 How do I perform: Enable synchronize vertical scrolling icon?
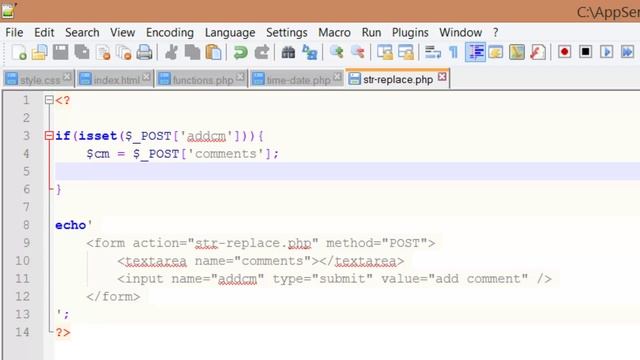384,53
